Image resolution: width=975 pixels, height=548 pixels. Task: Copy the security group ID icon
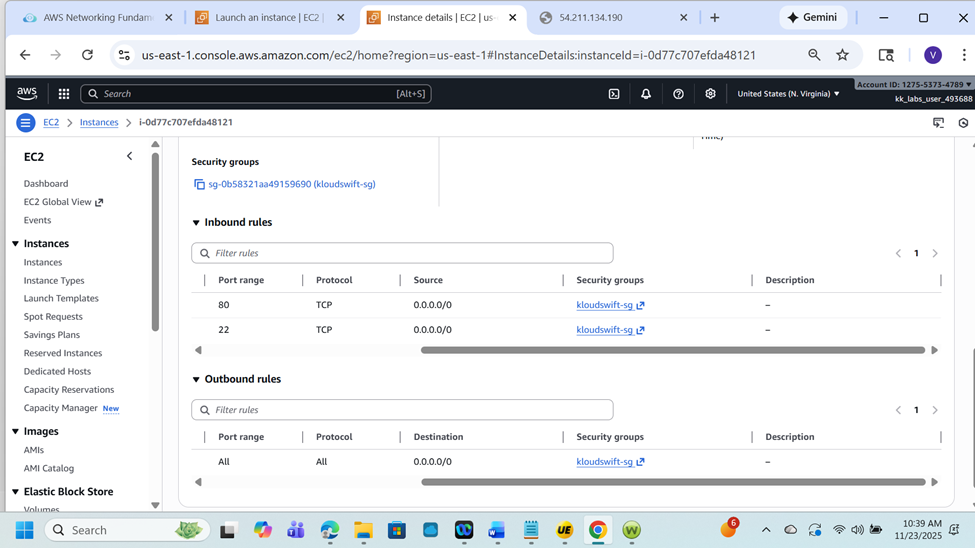point(199,184)
